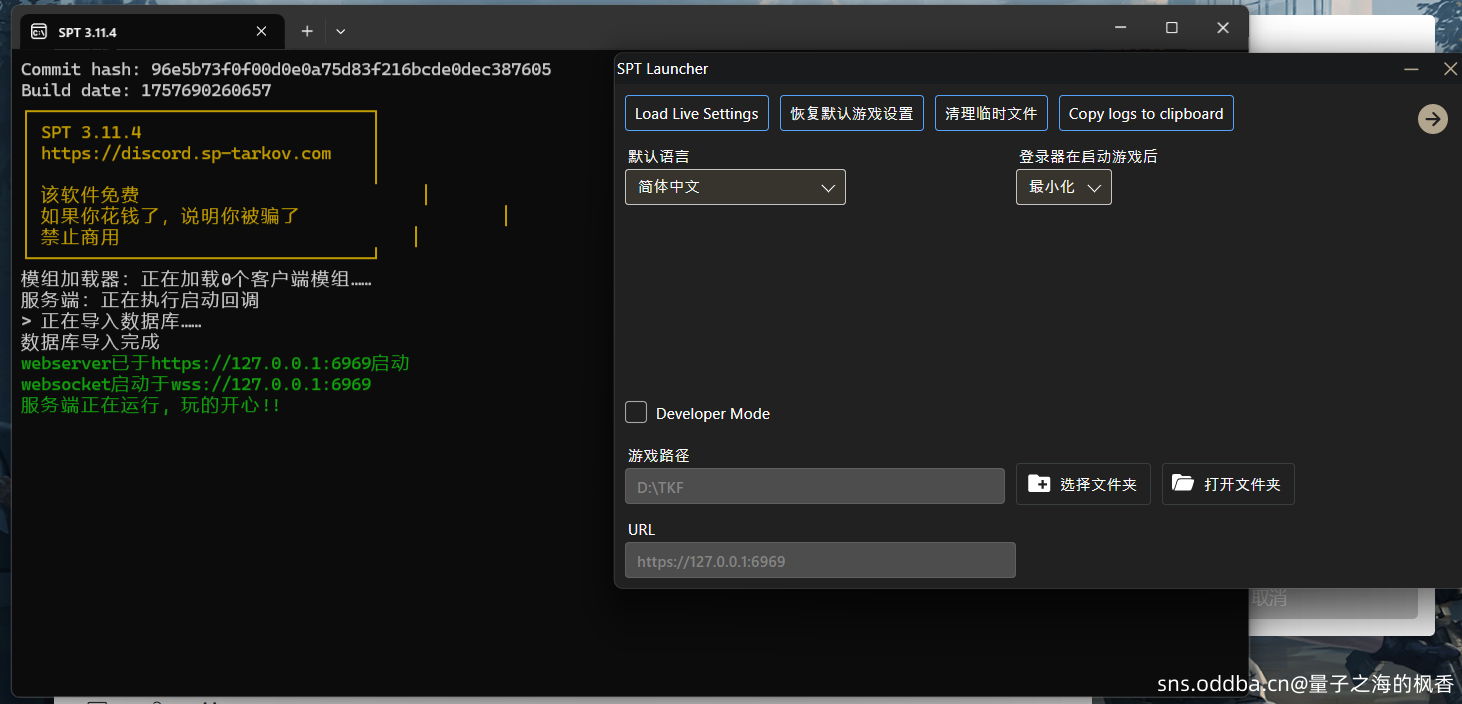Click the websocket启动于wss://127.0.0.1:6969 line
Viewport: 1462px width, 704px height.
196,384
